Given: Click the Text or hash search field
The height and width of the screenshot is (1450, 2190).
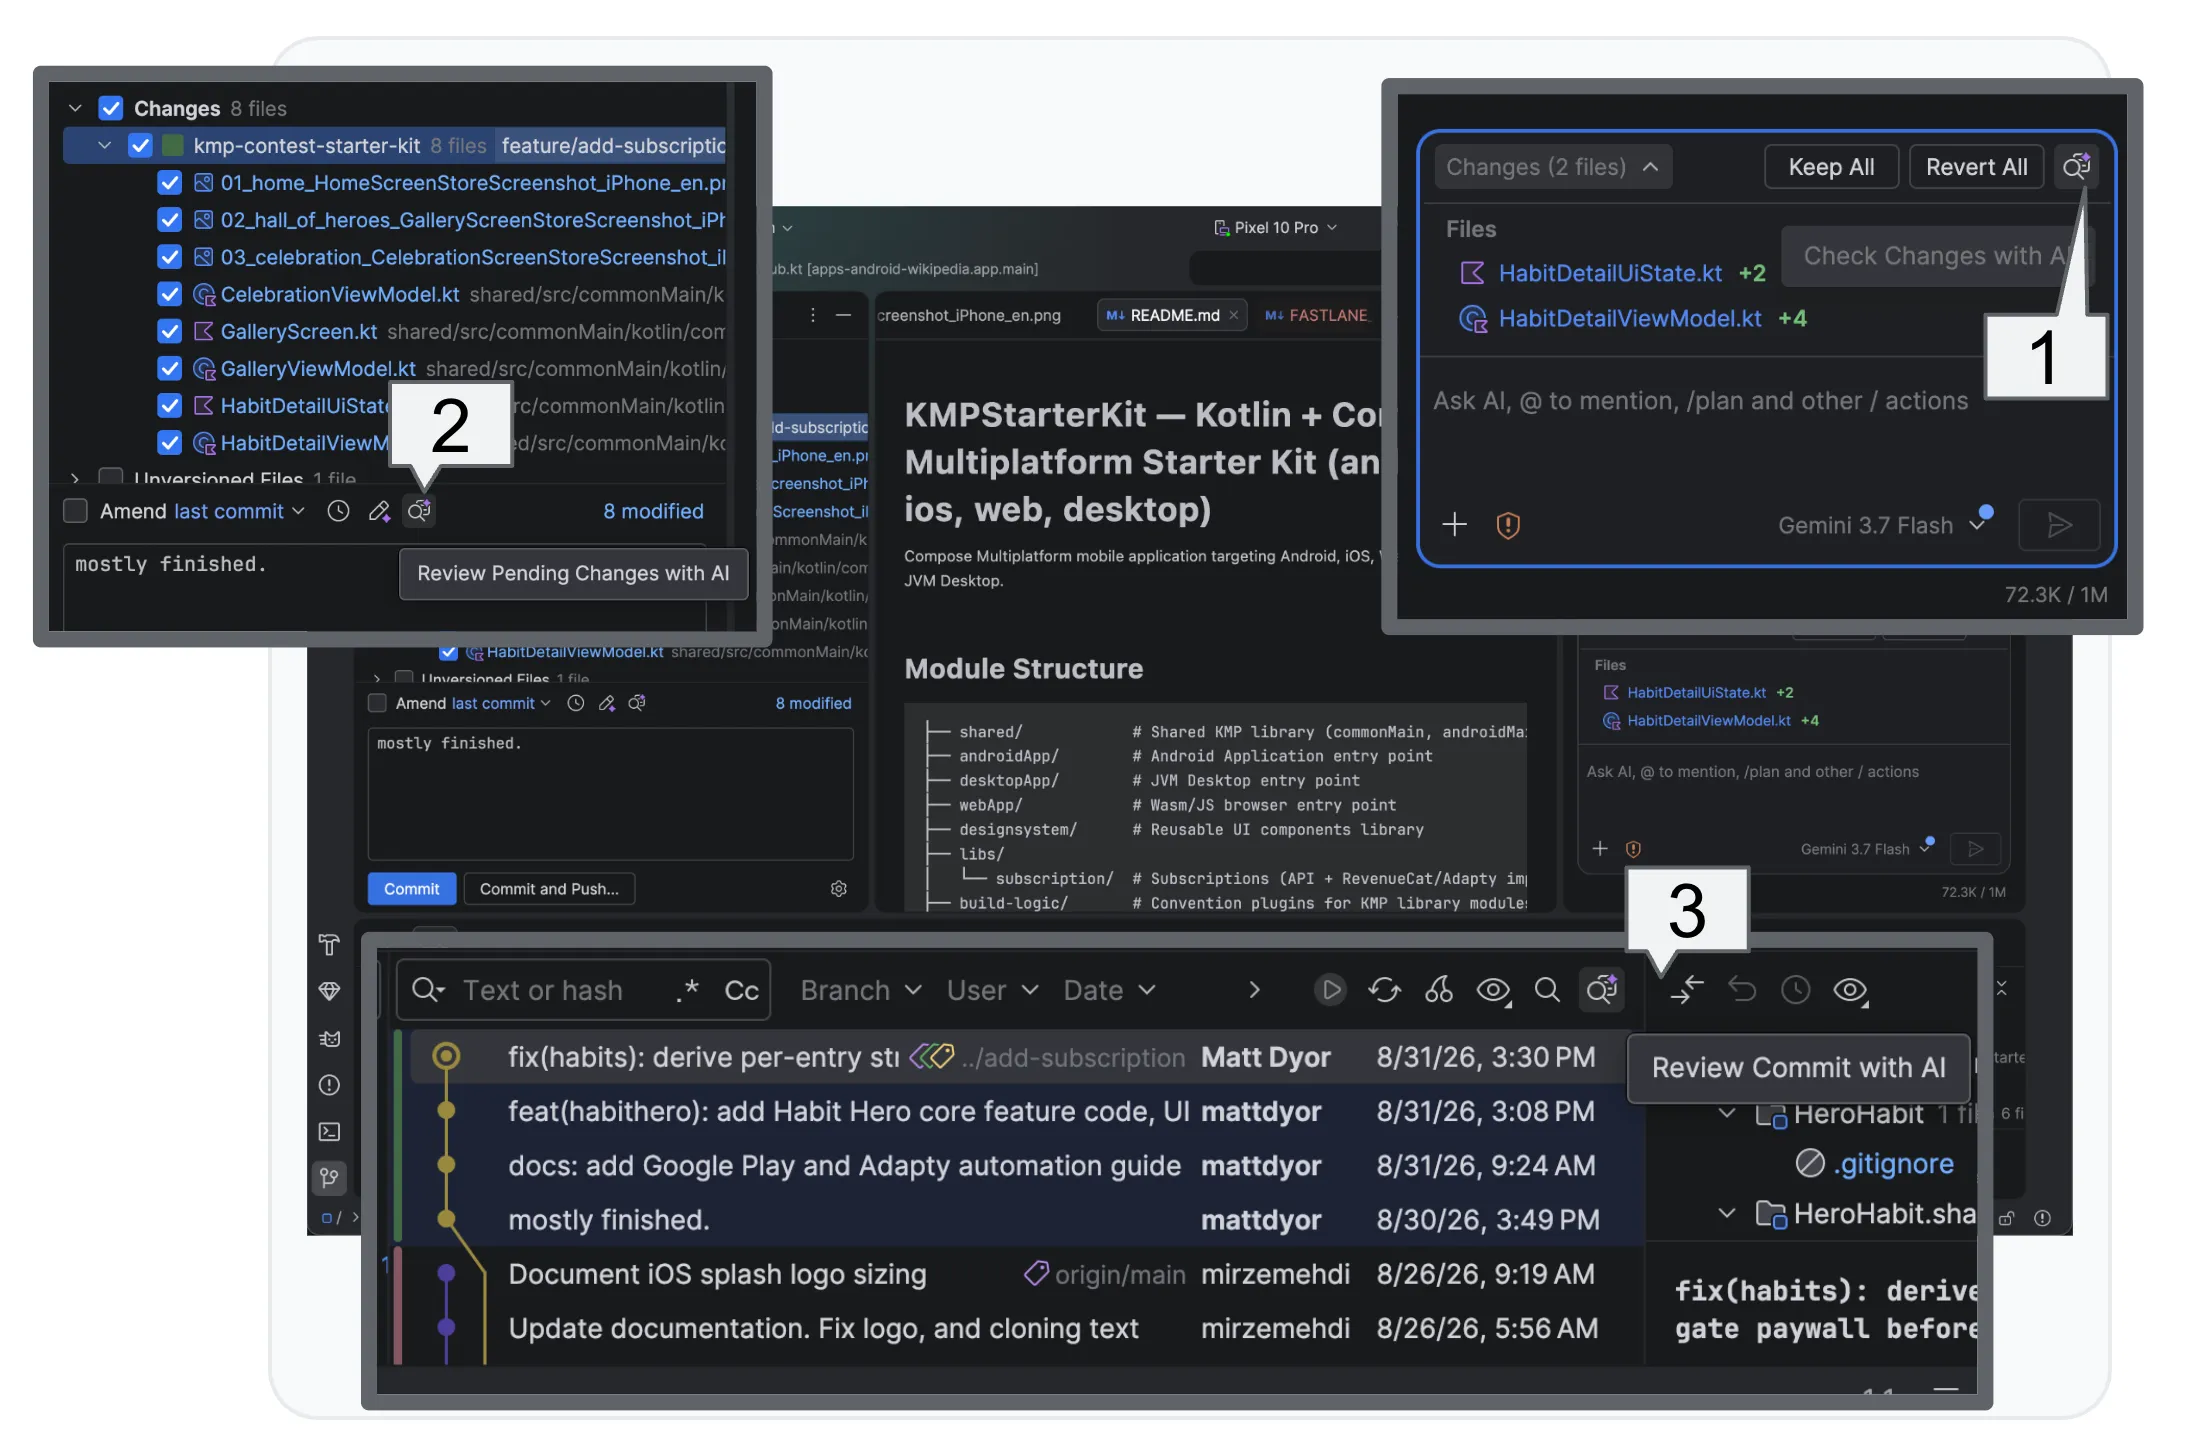Looking at the screenshot, I should coord(584,990).
